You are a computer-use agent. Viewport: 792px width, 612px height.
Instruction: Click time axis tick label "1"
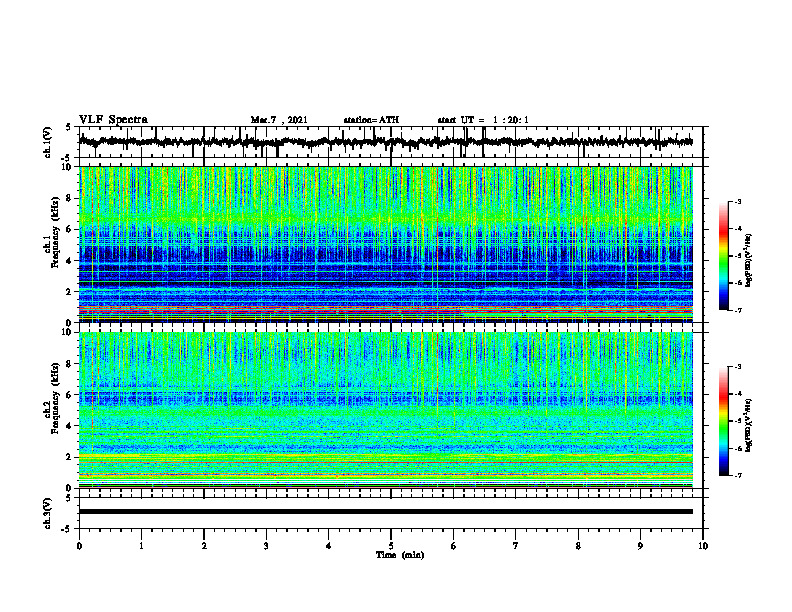(141, 546)
